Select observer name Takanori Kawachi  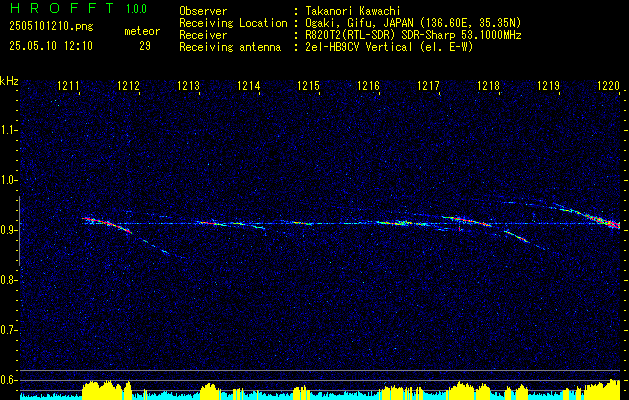(x=352, y=11)
